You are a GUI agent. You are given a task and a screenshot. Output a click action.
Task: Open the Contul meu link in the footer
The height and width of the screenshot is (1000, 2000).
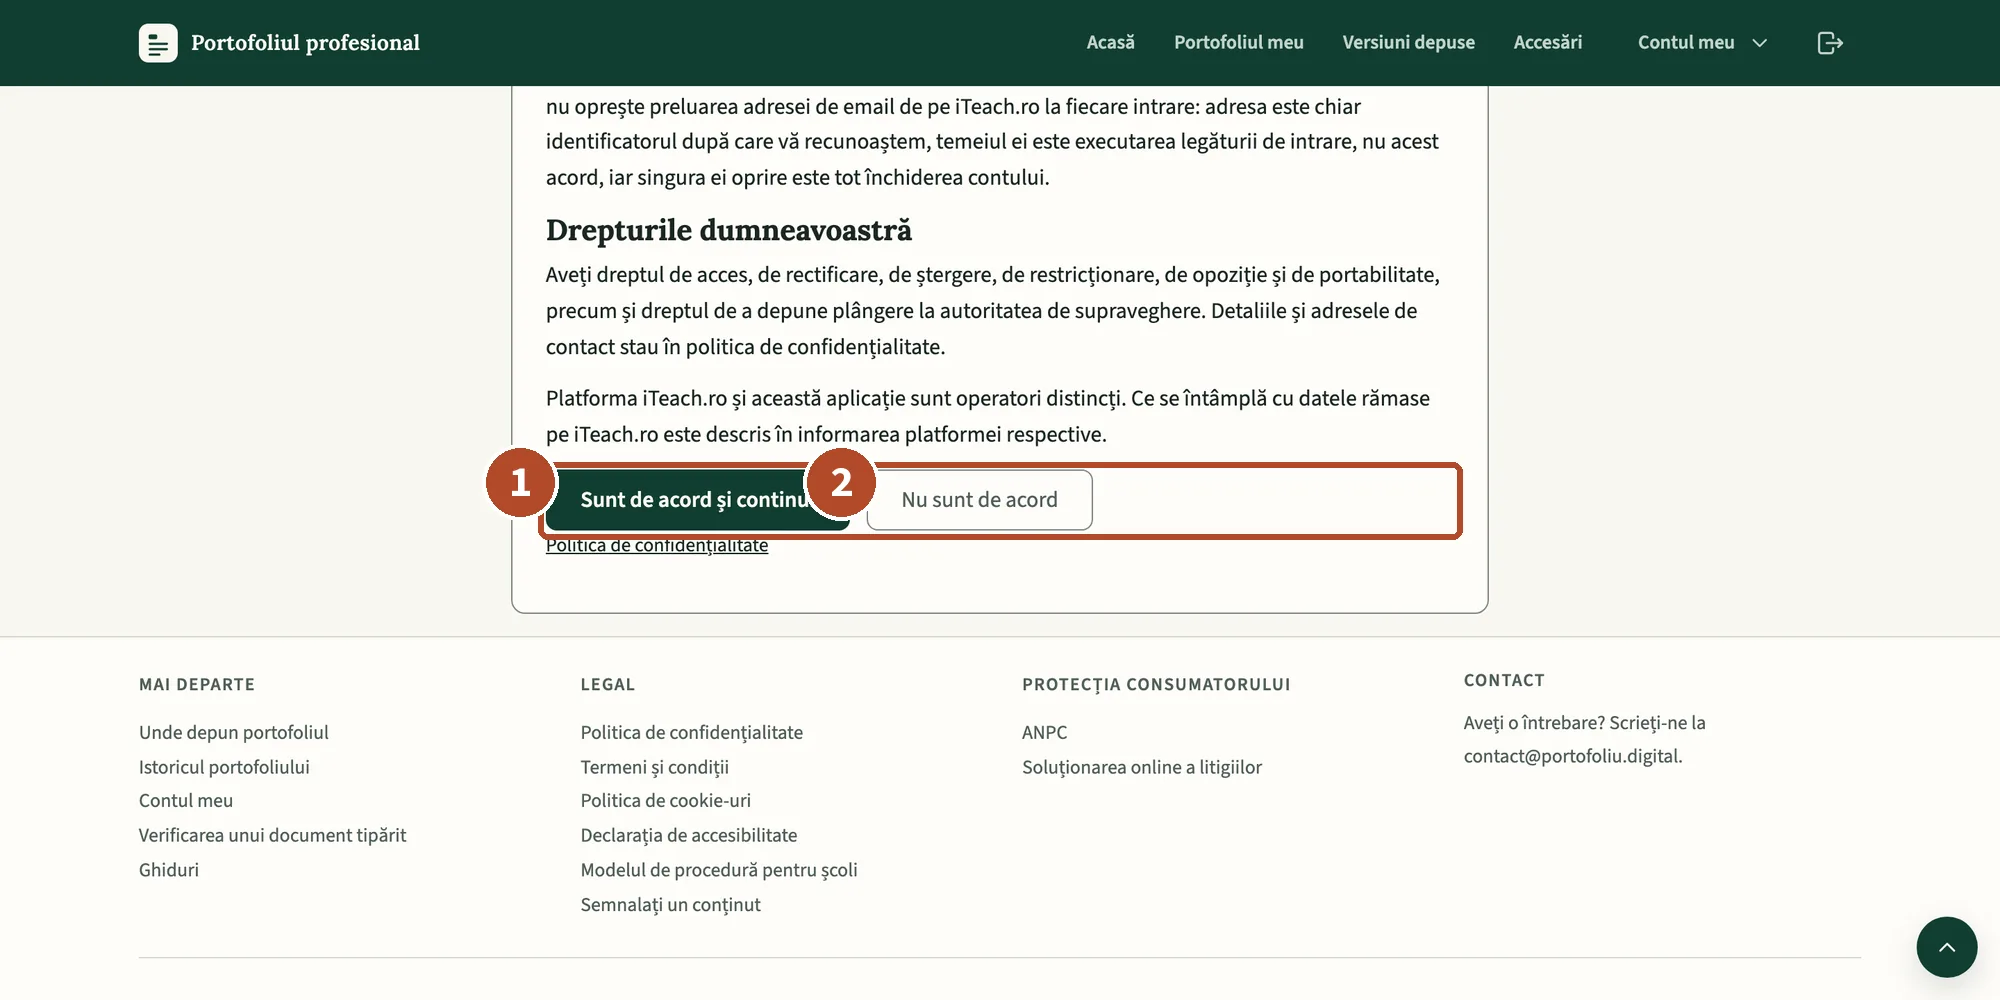[186, 801]
